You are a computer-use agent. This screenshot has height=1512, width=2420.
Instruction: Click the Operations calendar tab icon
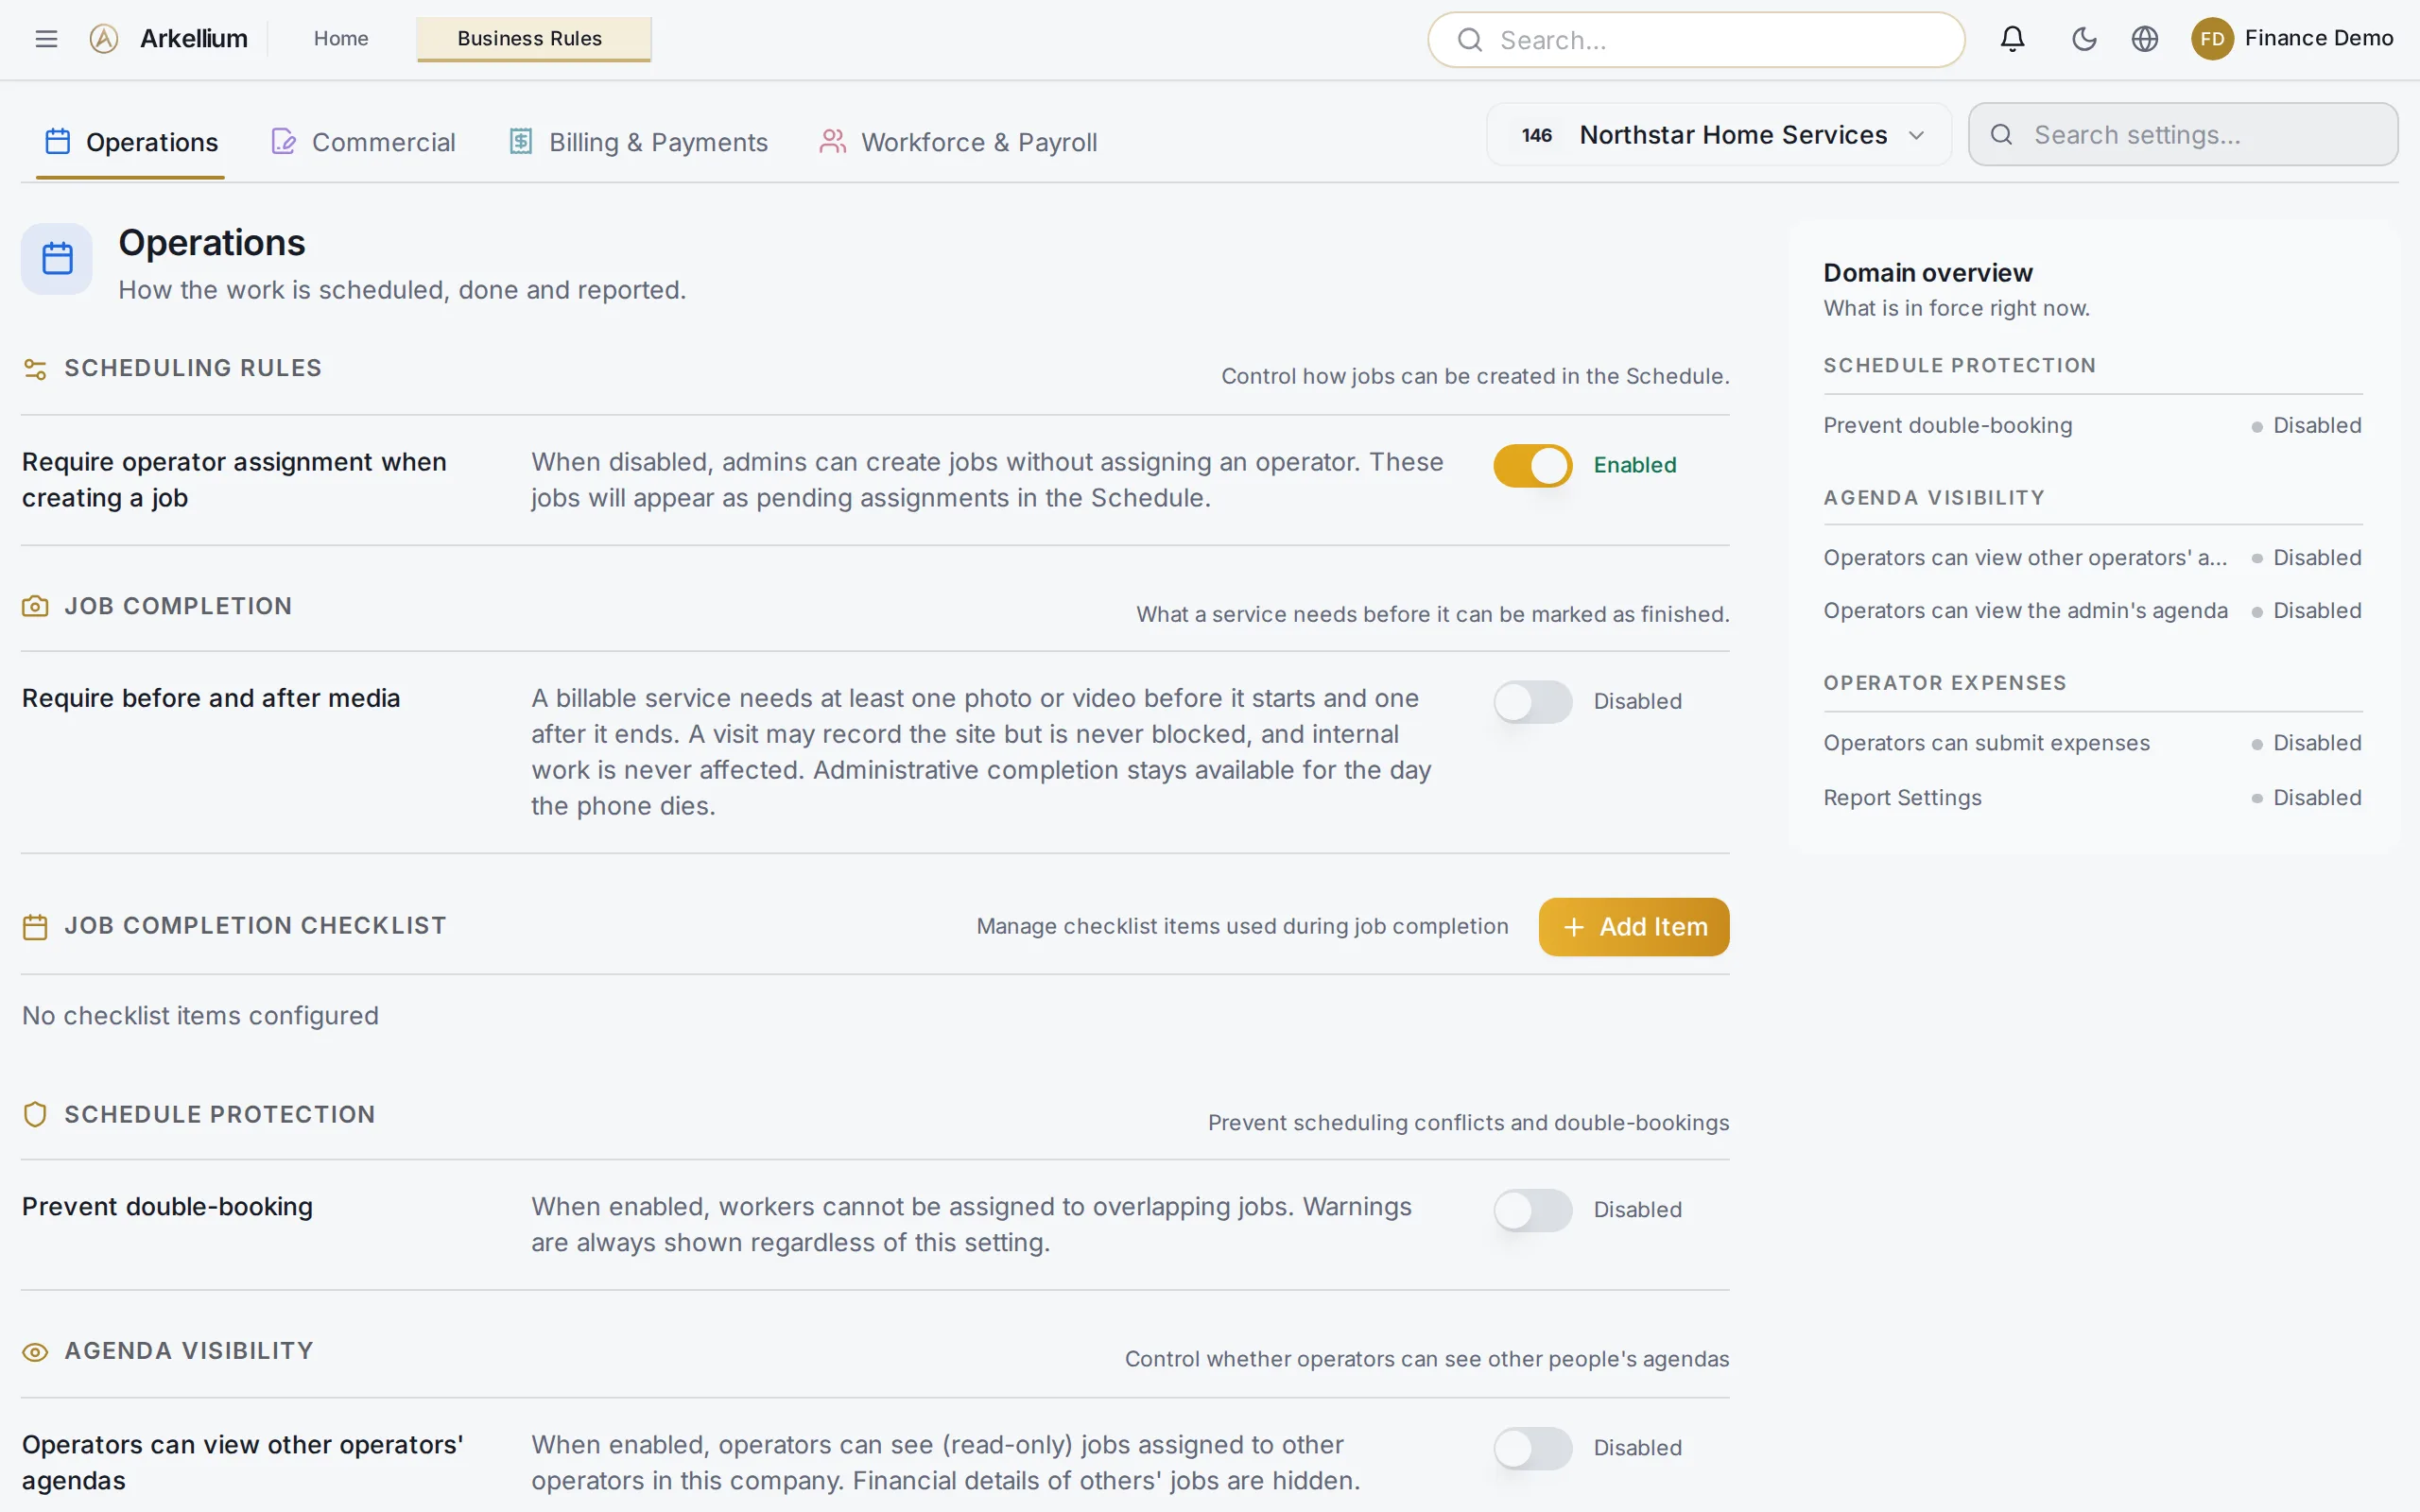point(58,142)
